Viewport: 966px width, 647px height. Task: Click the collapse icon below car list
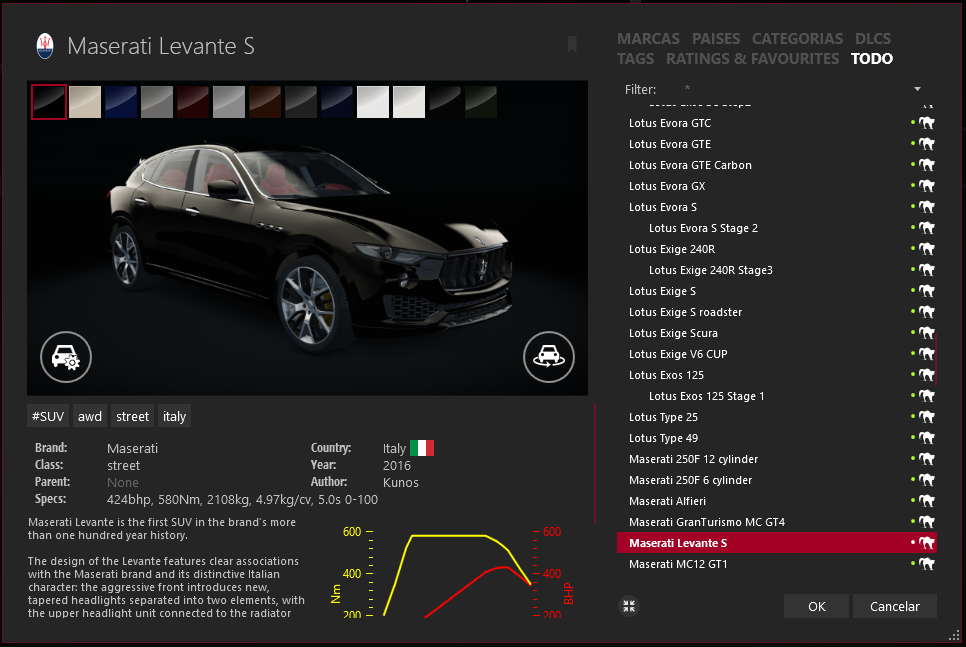pyautogui.click(x=628, y=606)
